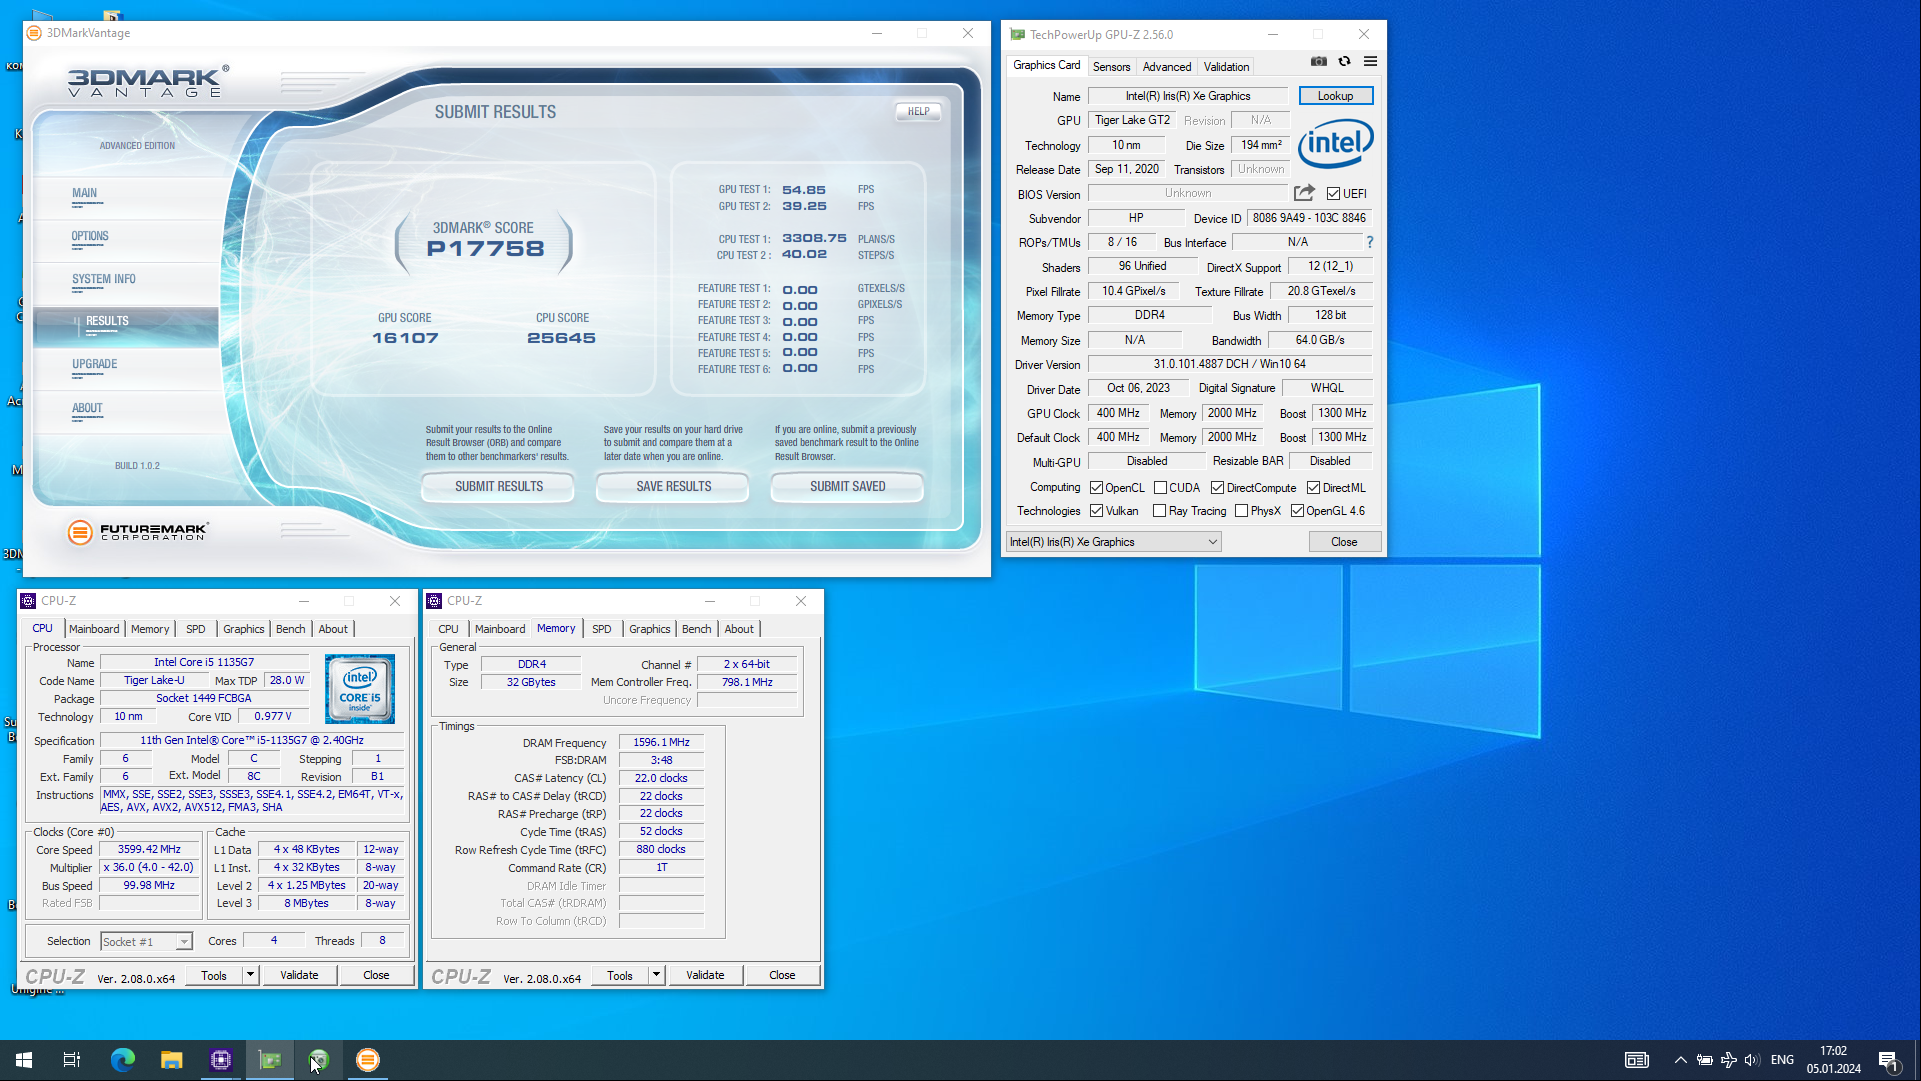Toggle the OpenCL checkbox
Viewport: 1921px width, 1081px height.
(x=1097, y=488)
